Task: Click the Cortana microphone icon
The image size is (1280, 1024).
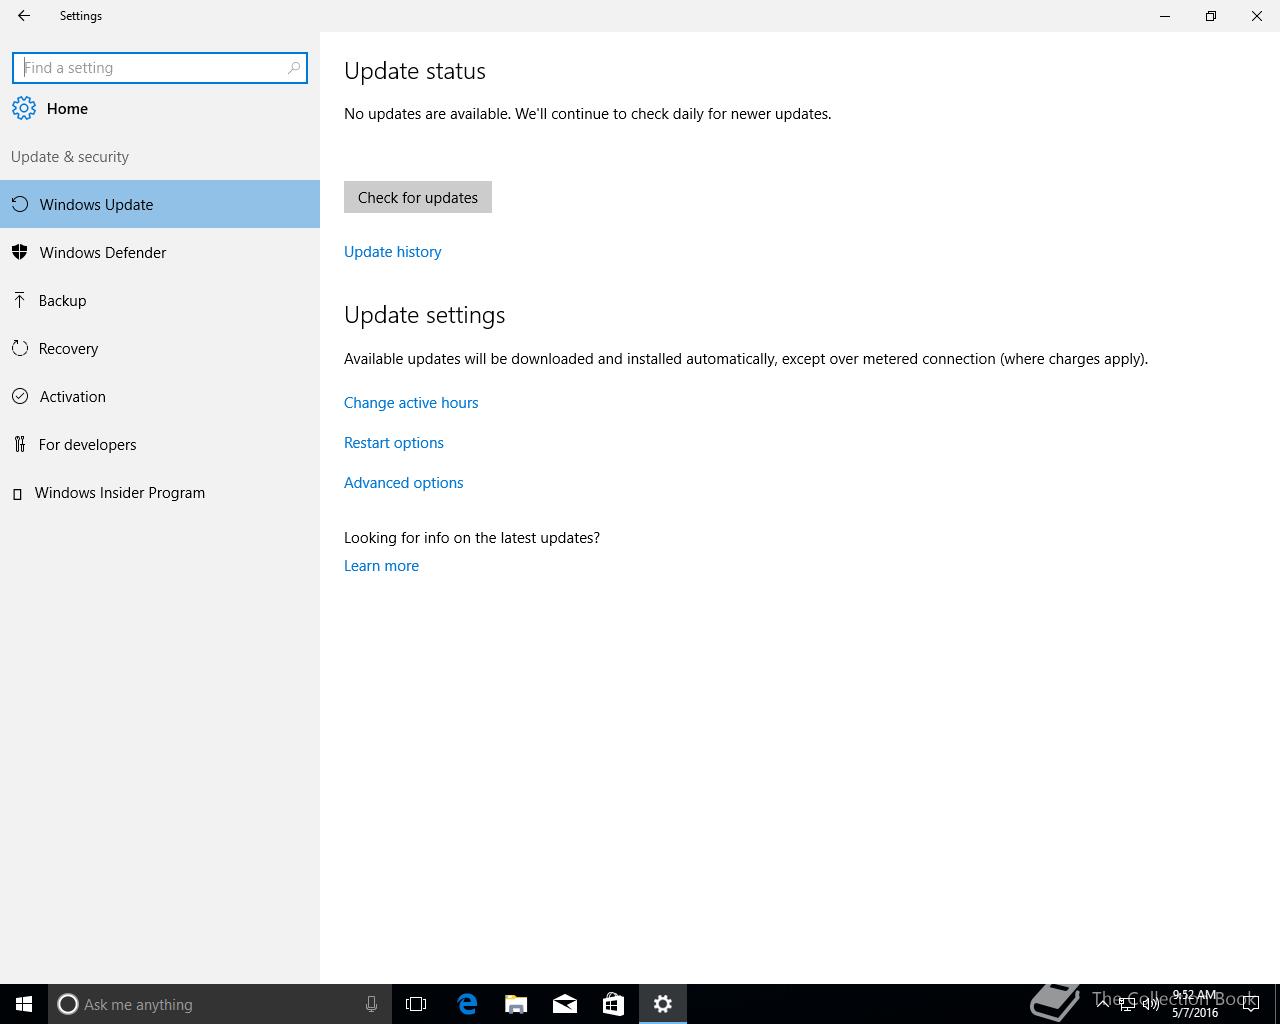Action: [x=371, y=1004]
